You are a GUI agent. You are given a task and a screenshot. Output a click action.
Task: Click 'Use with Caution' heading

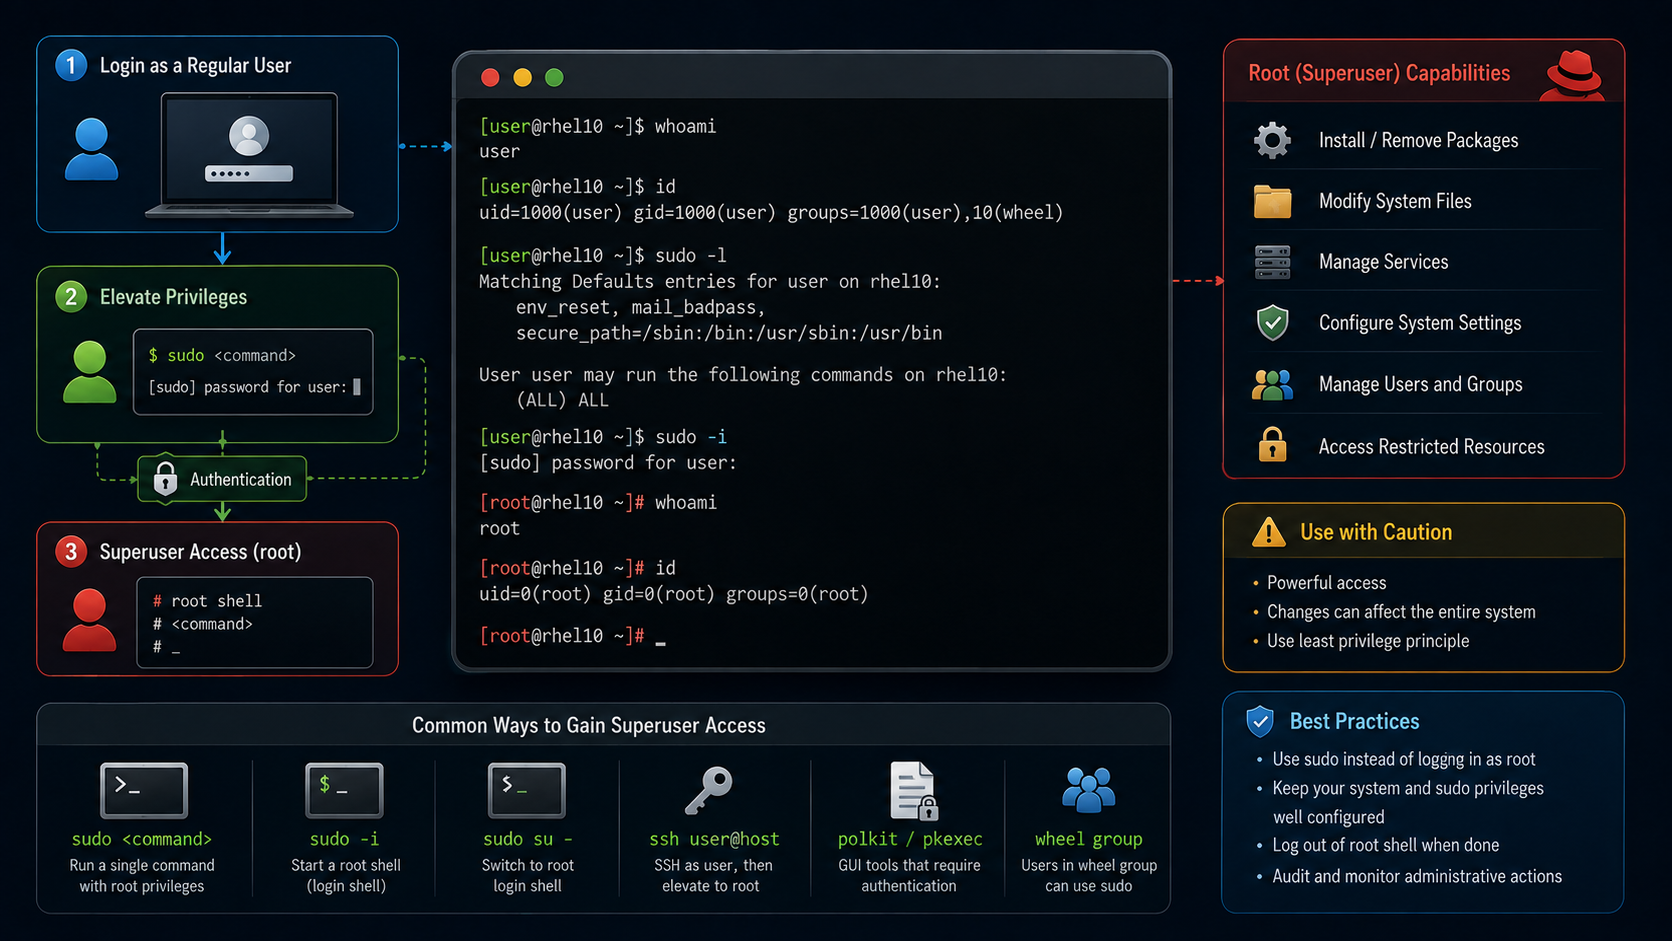(x=1376, y=532)
